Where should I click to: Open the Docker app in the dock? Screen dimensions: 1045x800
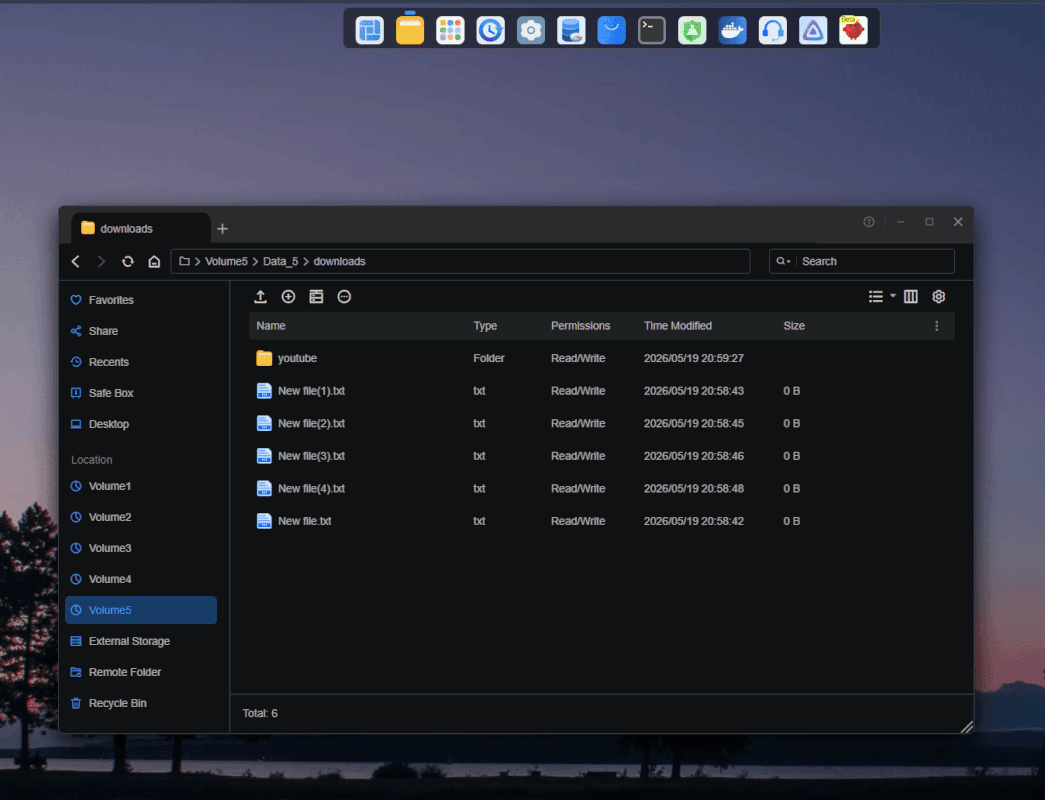(x=732, y=30)
